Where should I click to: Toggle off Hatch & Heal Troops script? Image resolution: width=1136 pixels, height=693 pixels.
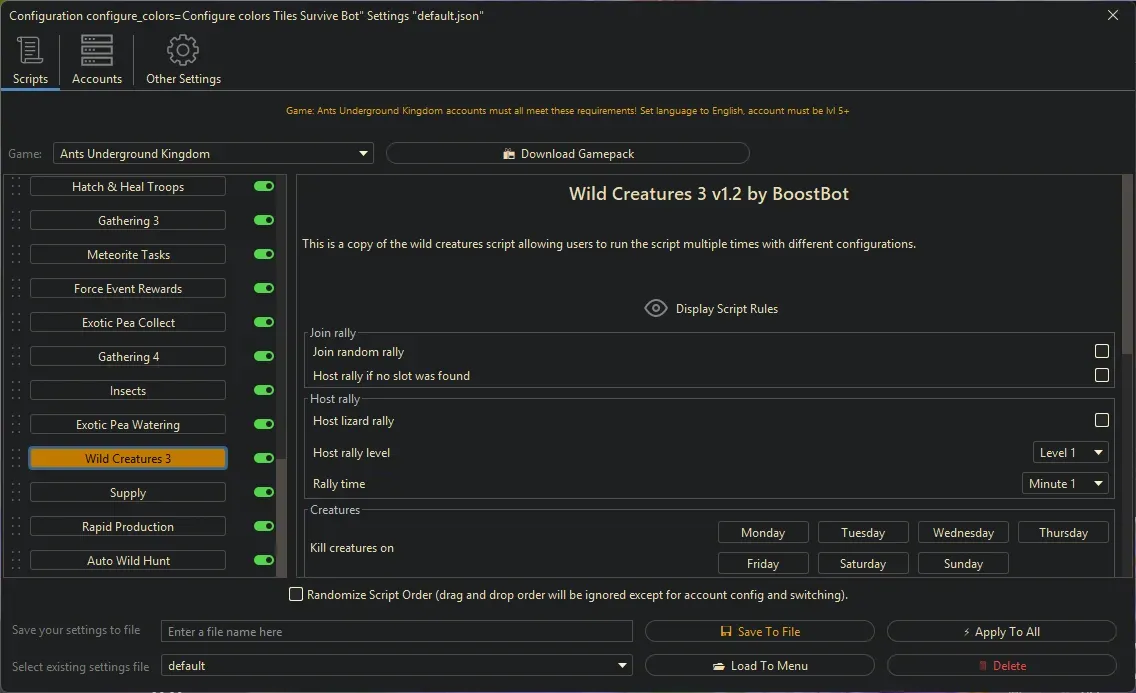264,187
